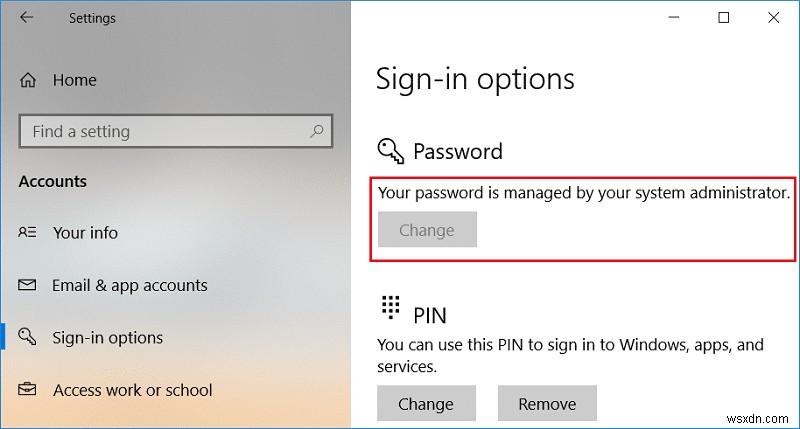
Task: Click the greyed-out password Change button
Action: tap(427, 230)
